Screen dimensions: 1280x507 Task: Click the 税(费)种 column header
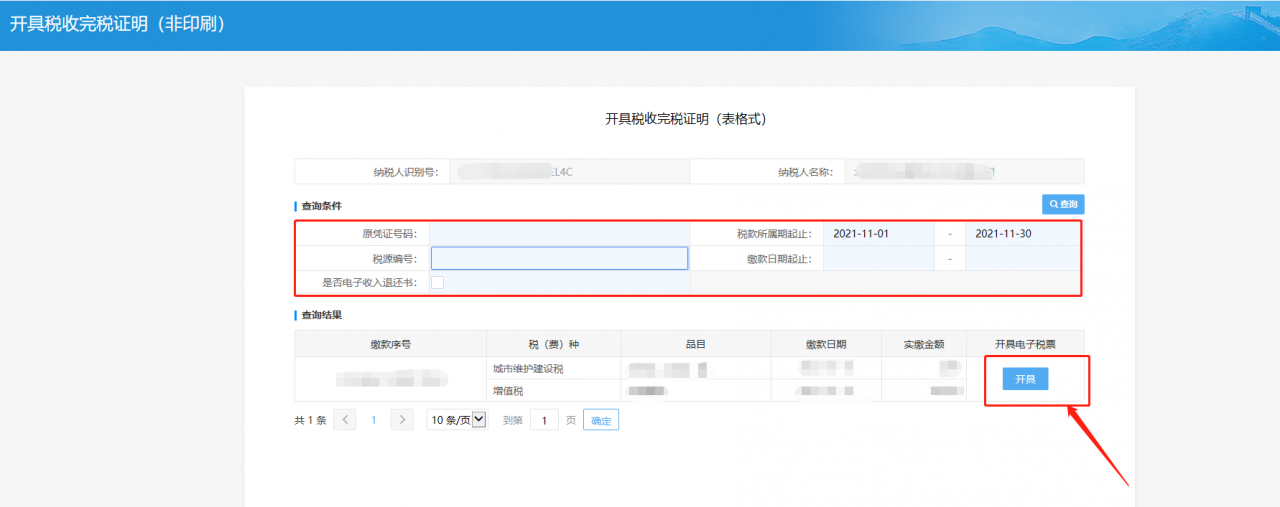click(x=553, y=344)
